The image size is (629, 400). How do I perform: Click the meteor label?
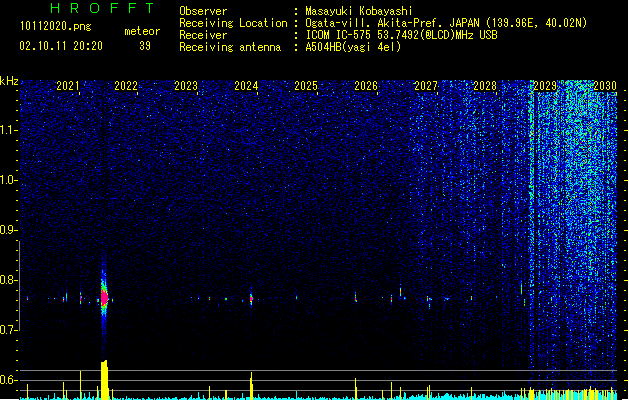(142, 31)
